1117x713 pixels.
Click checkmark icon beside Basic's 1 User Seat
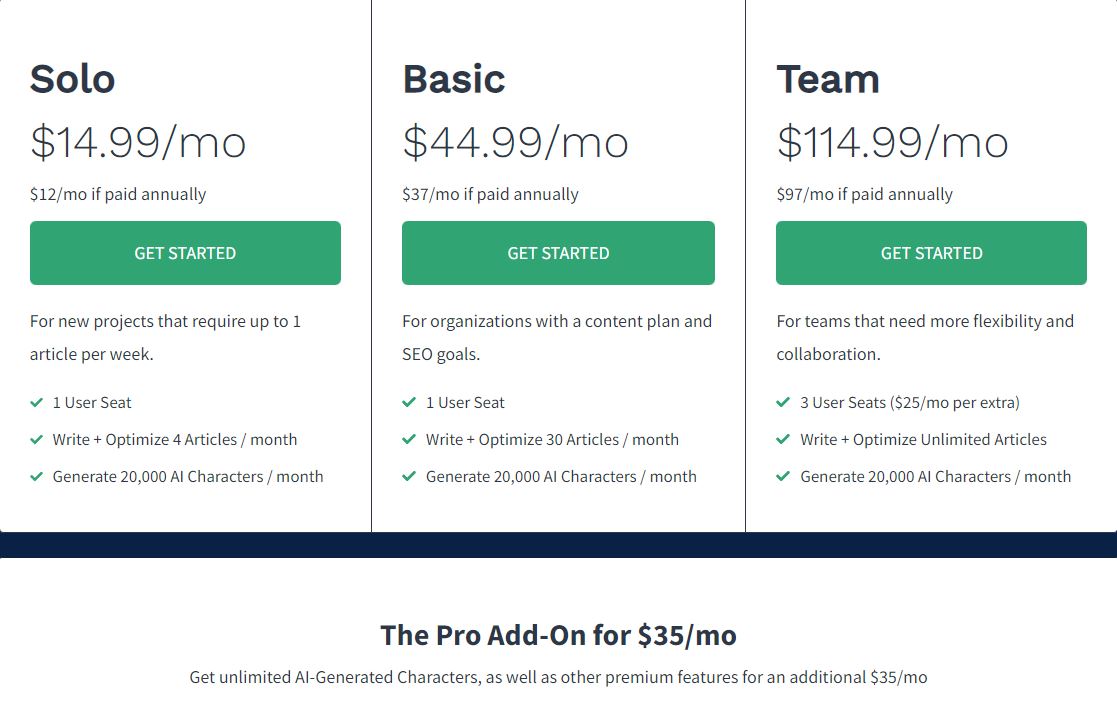pyautogui.click(x=409, y=402)
